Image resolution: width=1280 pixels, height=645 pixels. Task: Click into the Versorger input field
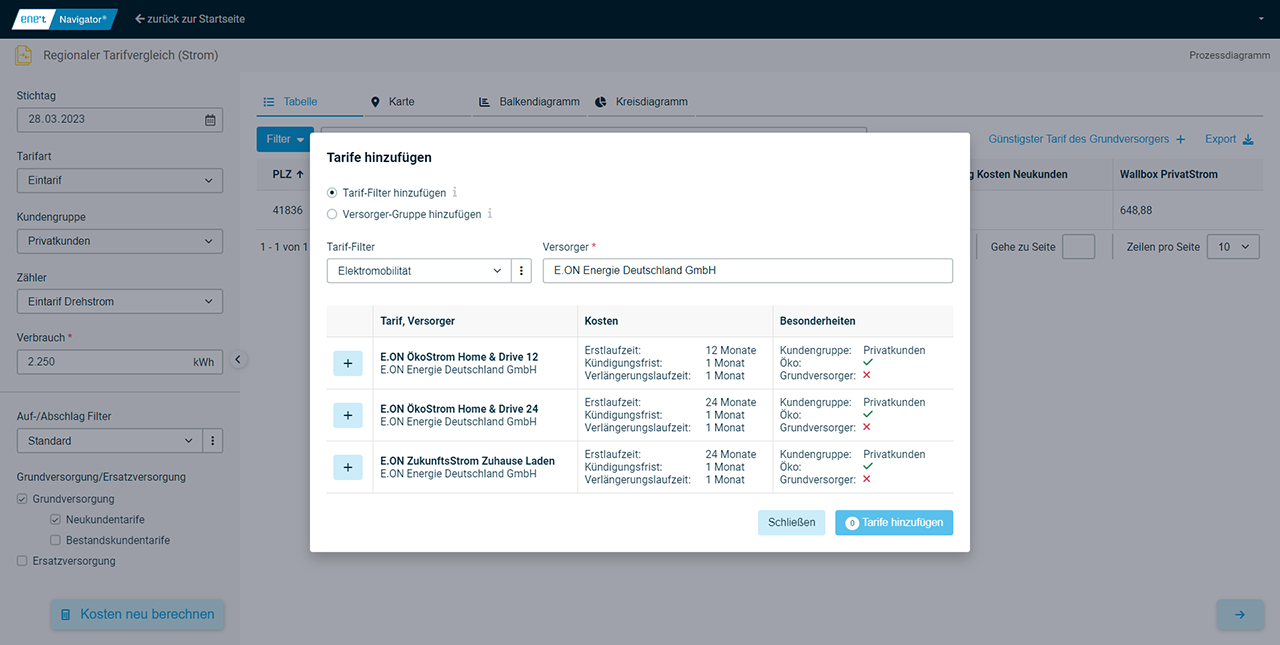747,271
